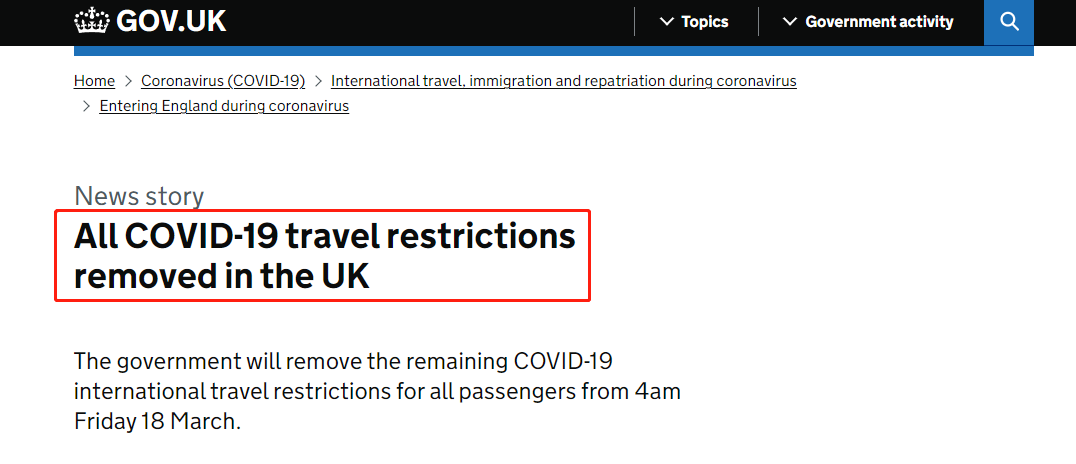Open the Topics menu label

coord(705,22)
